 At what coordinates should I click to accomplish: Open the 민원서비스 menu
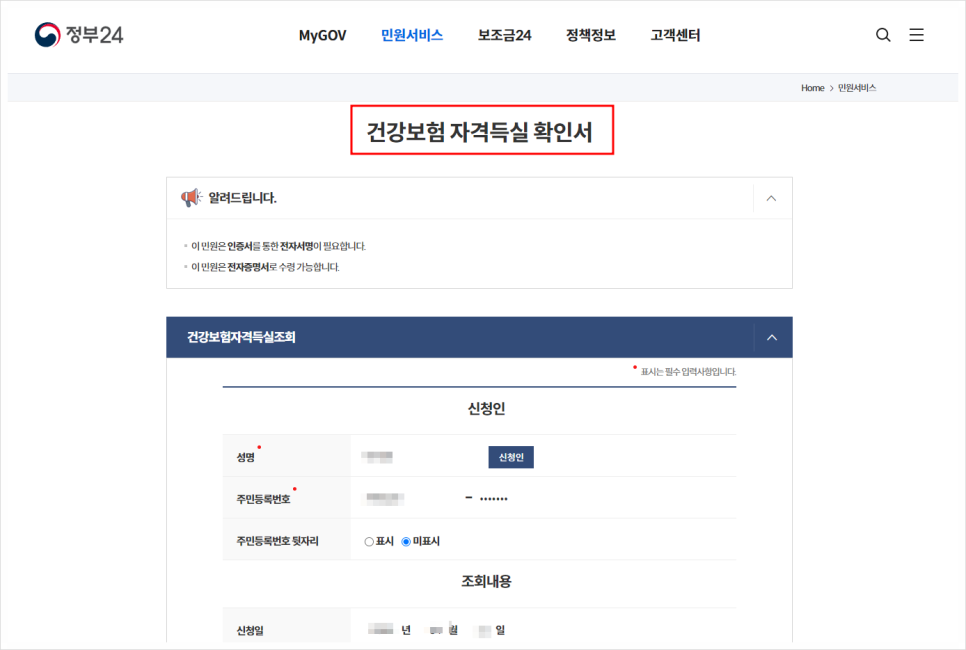coord(412,35)
